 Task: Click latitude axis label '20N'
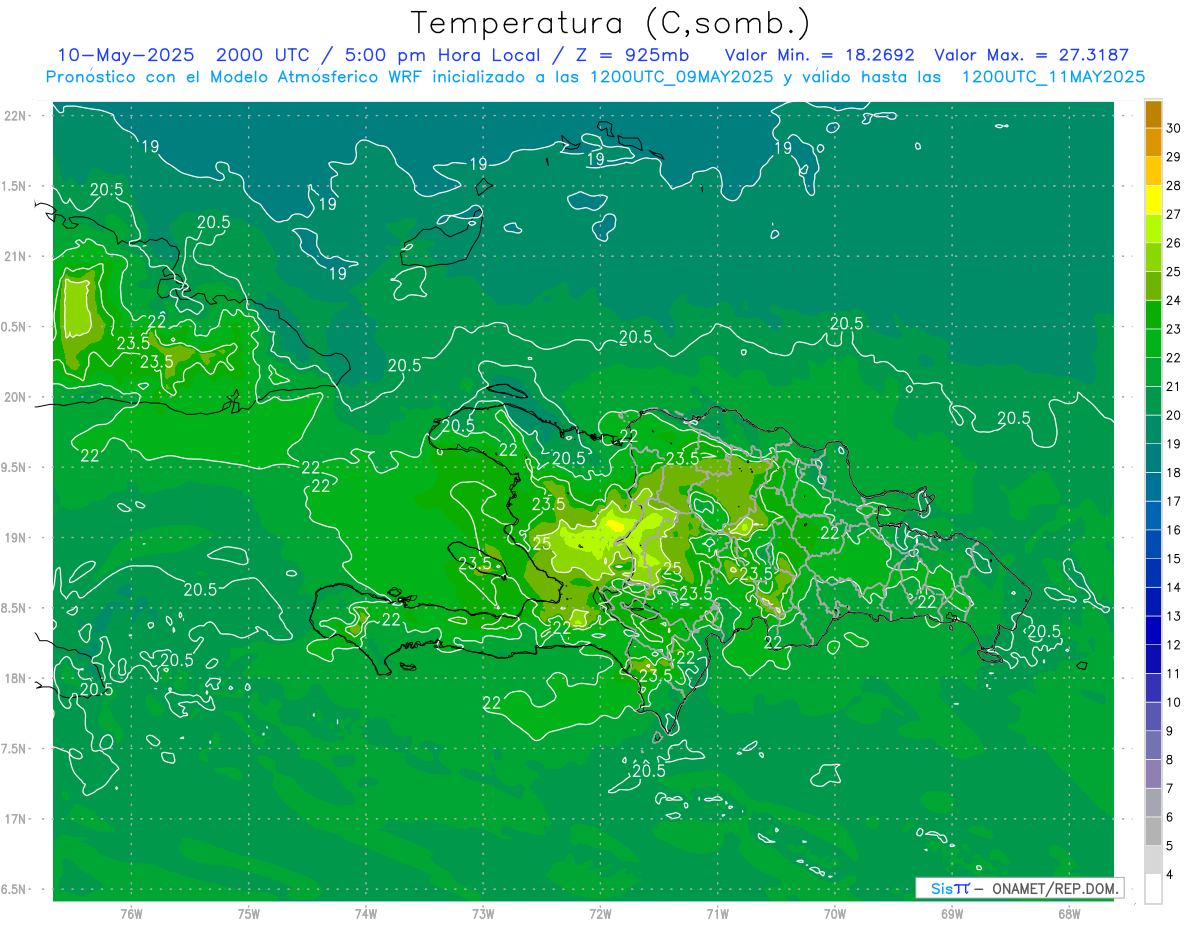tap(16, 397)
